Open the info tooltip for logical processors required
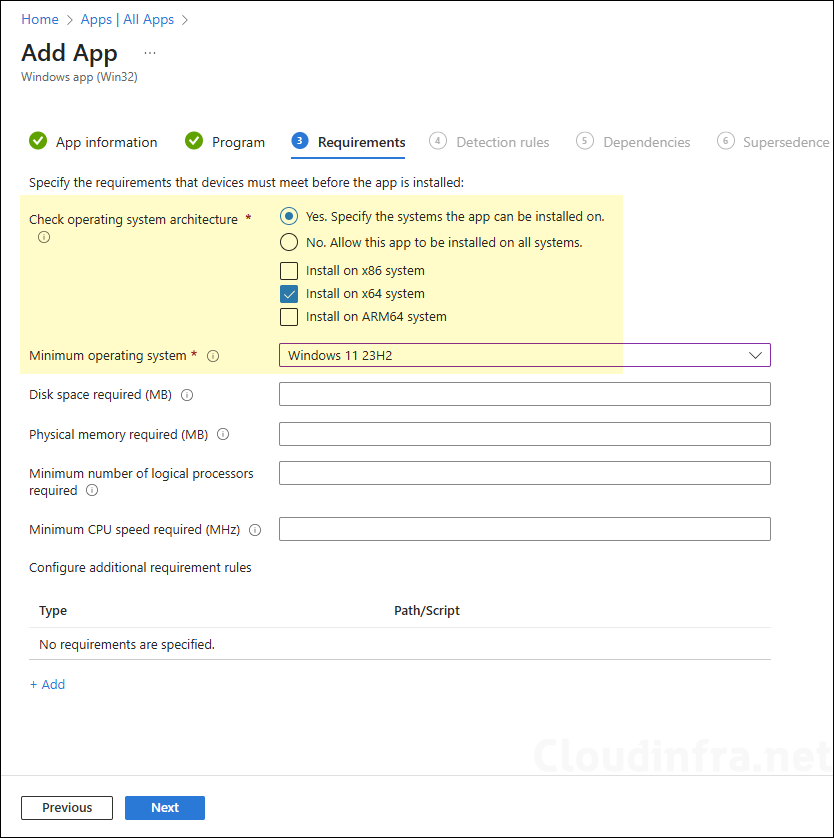The height and width of the screenshot is (838, 834). coord(91,490)
